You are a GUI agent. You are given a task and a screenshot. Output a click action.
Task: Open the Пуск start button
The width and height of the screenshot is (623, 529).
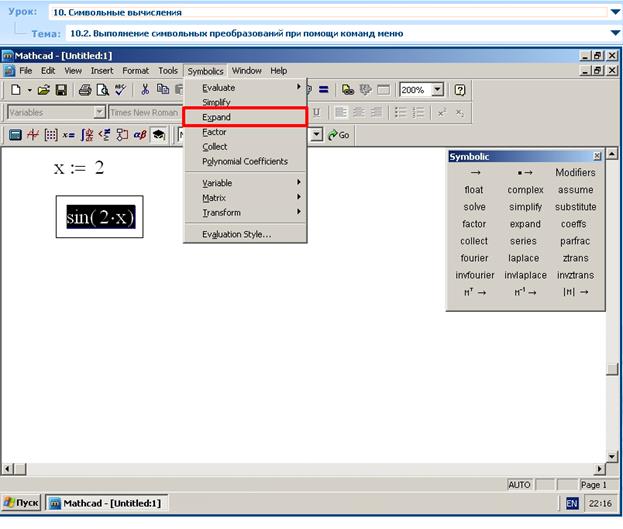click(x=21, y=503)
